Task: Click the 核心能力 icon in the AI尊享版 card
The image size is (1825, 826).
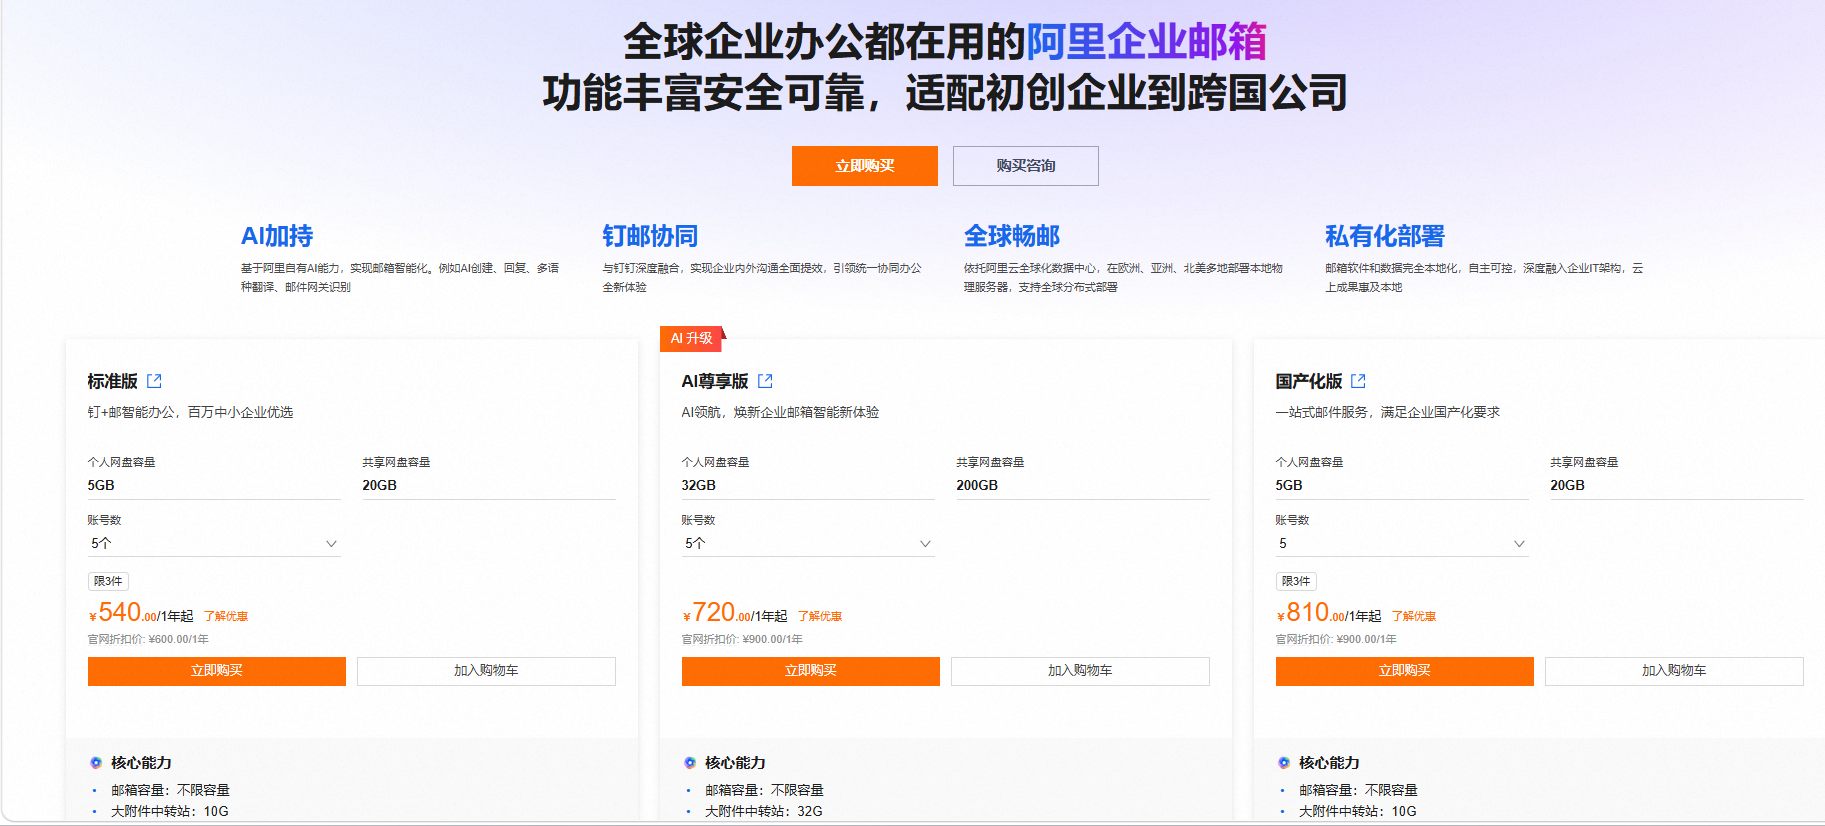Action: [x=690, y=763]
